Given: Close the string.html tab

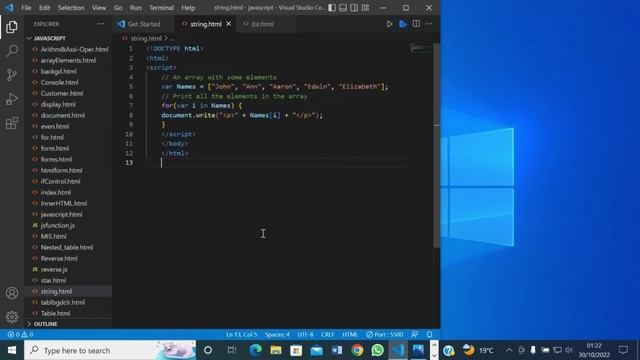Looking at the screenshot, I should (x=229, y=24).
